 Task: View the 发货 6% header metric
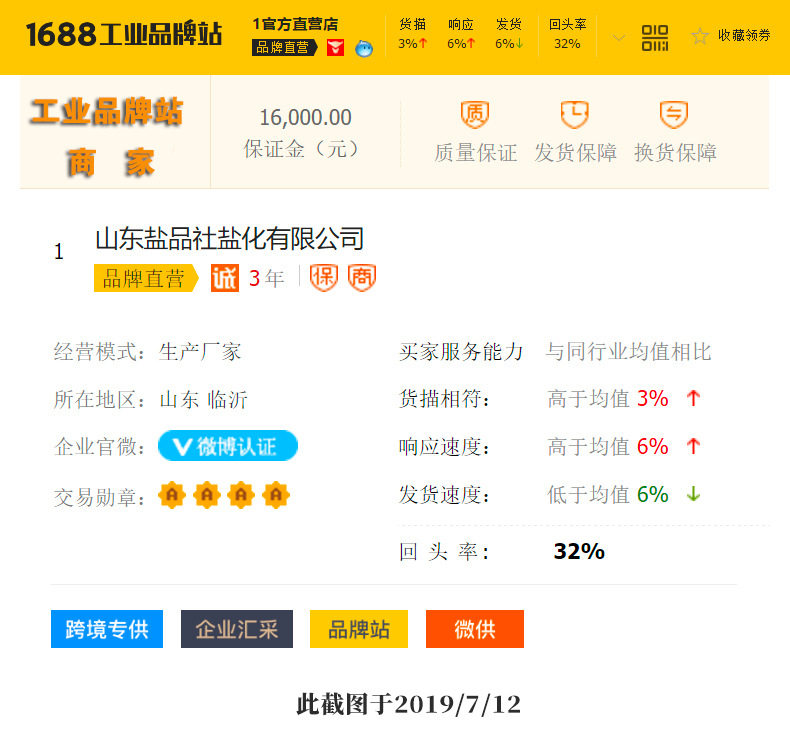[x=509, y=34]
